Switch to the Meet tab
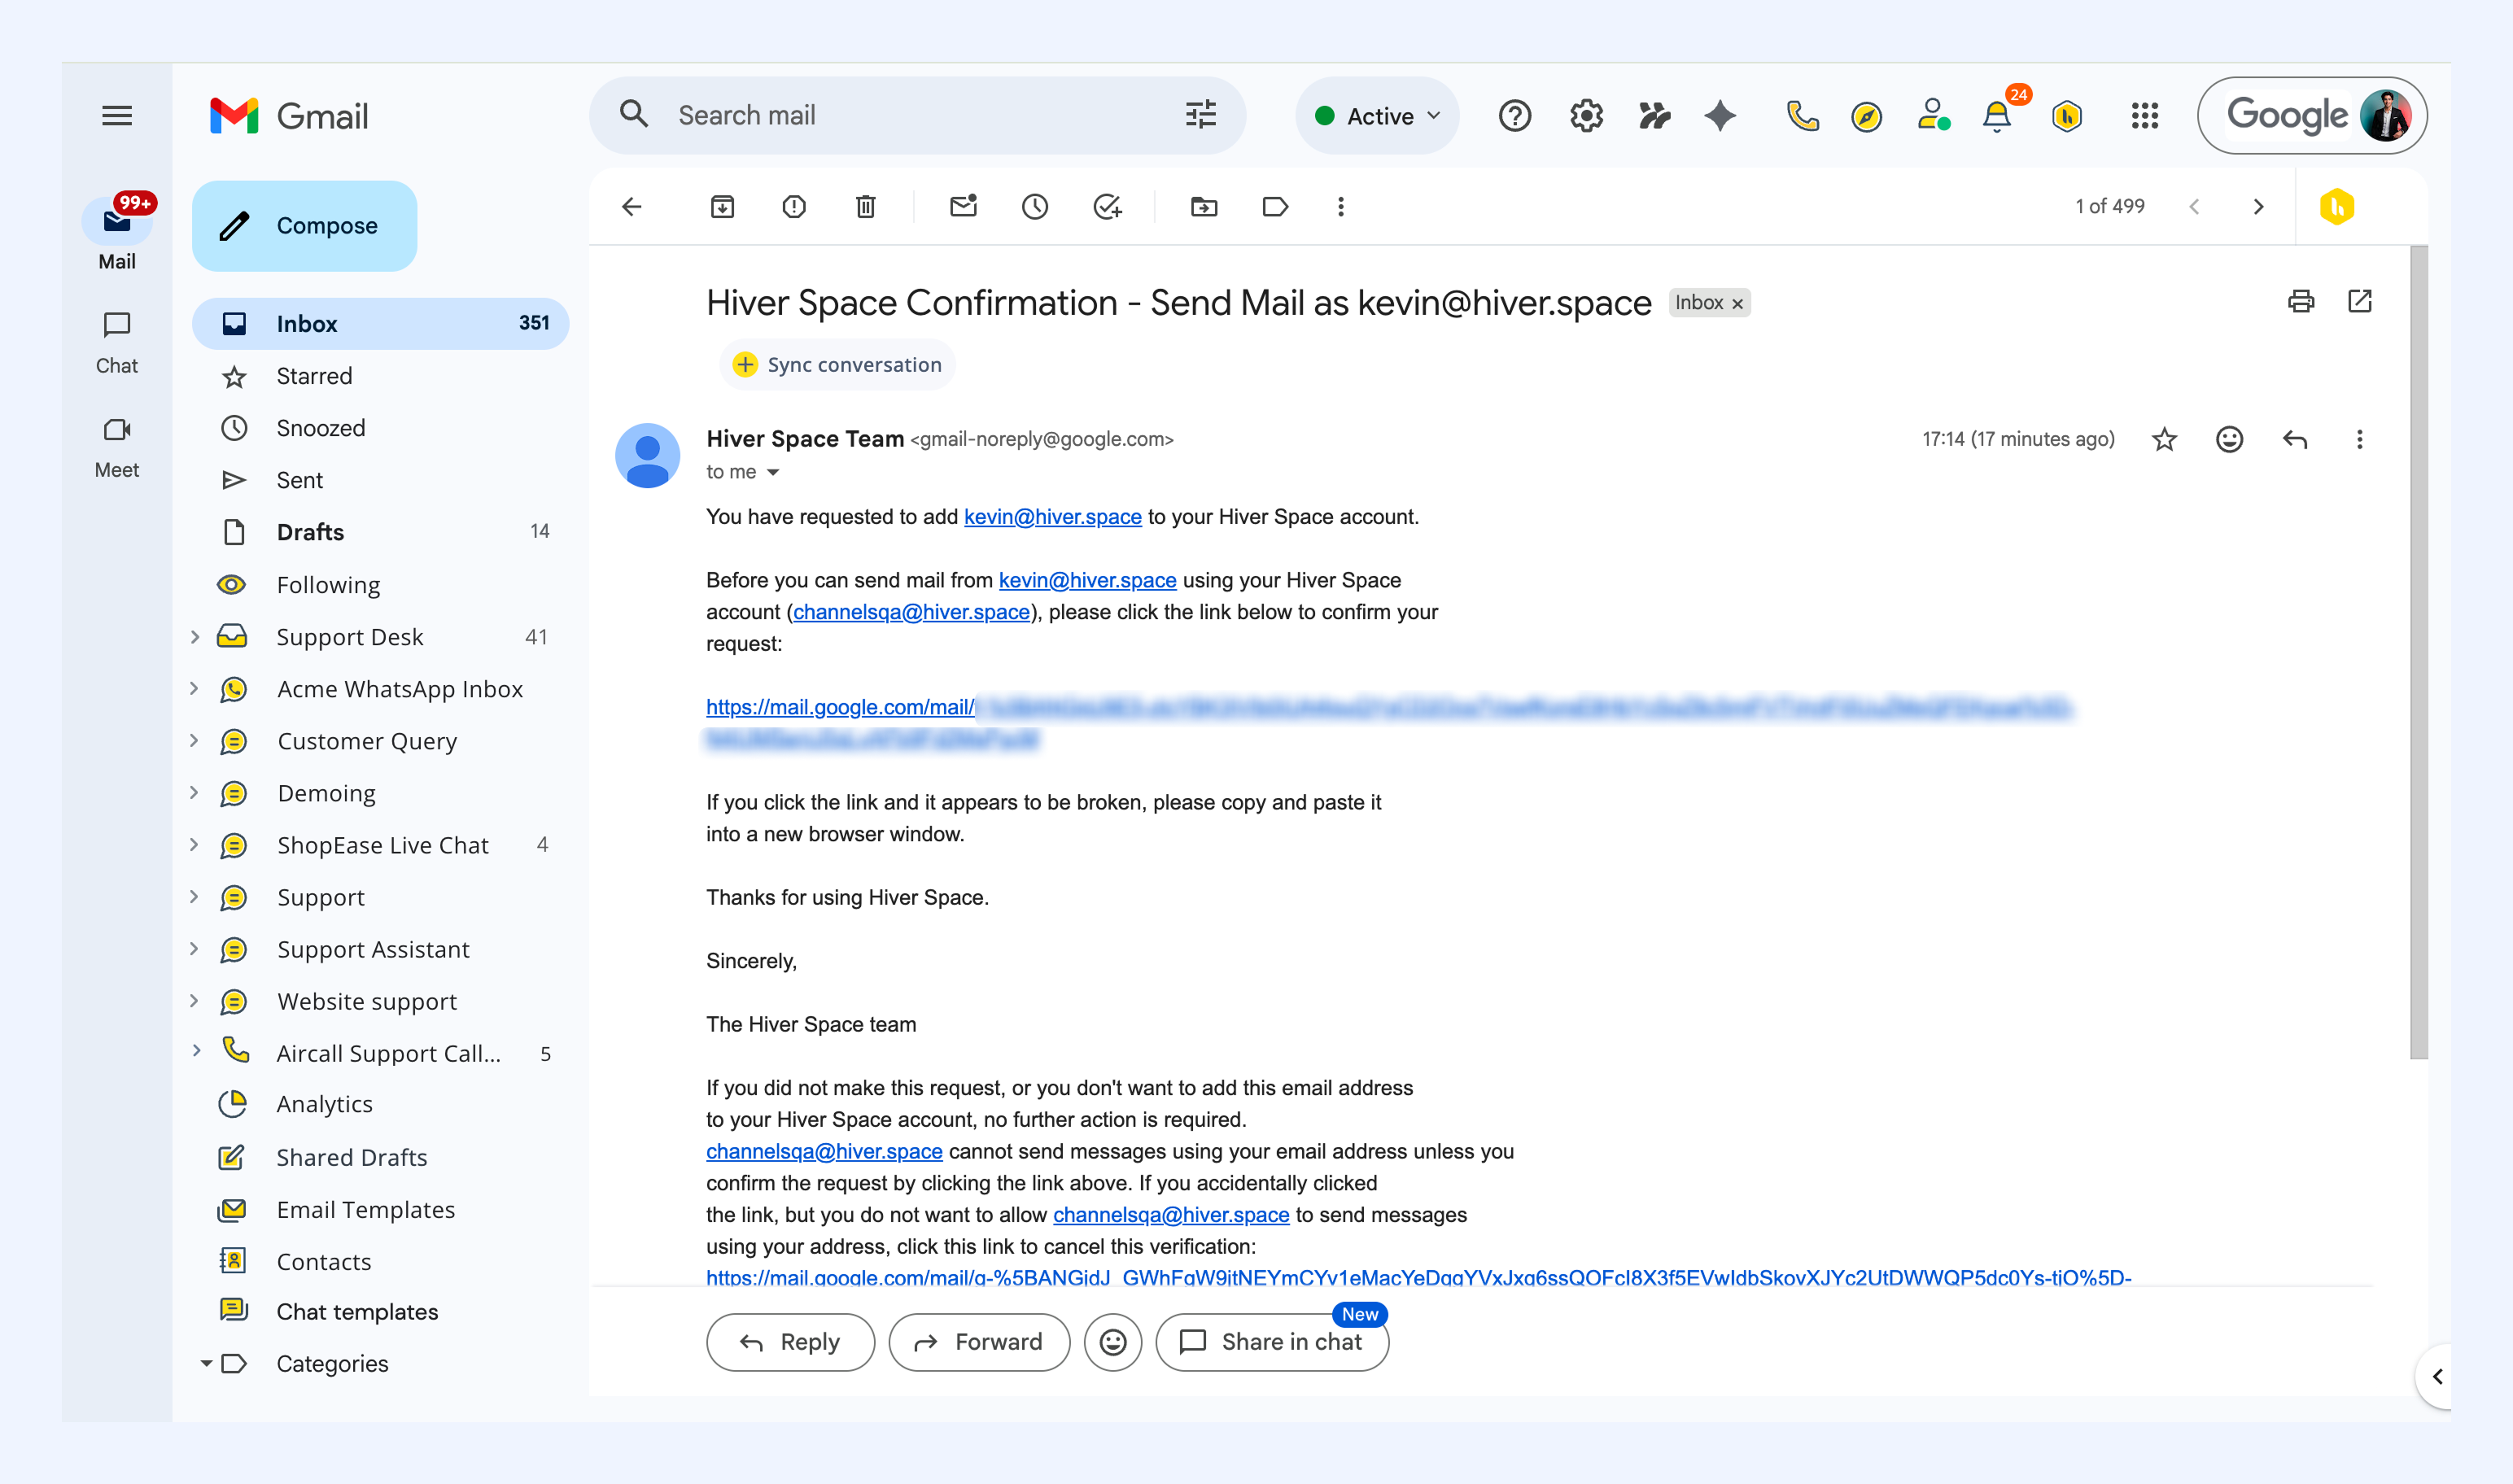 (117, 447)
